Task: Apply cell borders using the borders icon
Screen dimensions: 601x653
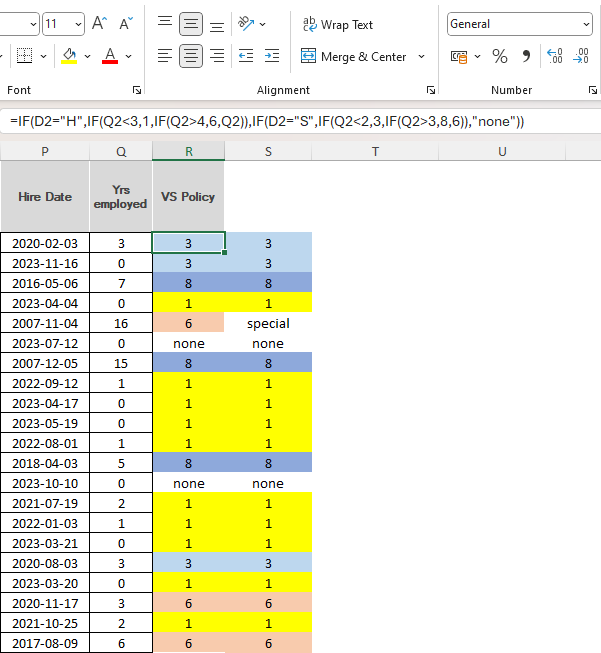Action: [x=24, y=56]
